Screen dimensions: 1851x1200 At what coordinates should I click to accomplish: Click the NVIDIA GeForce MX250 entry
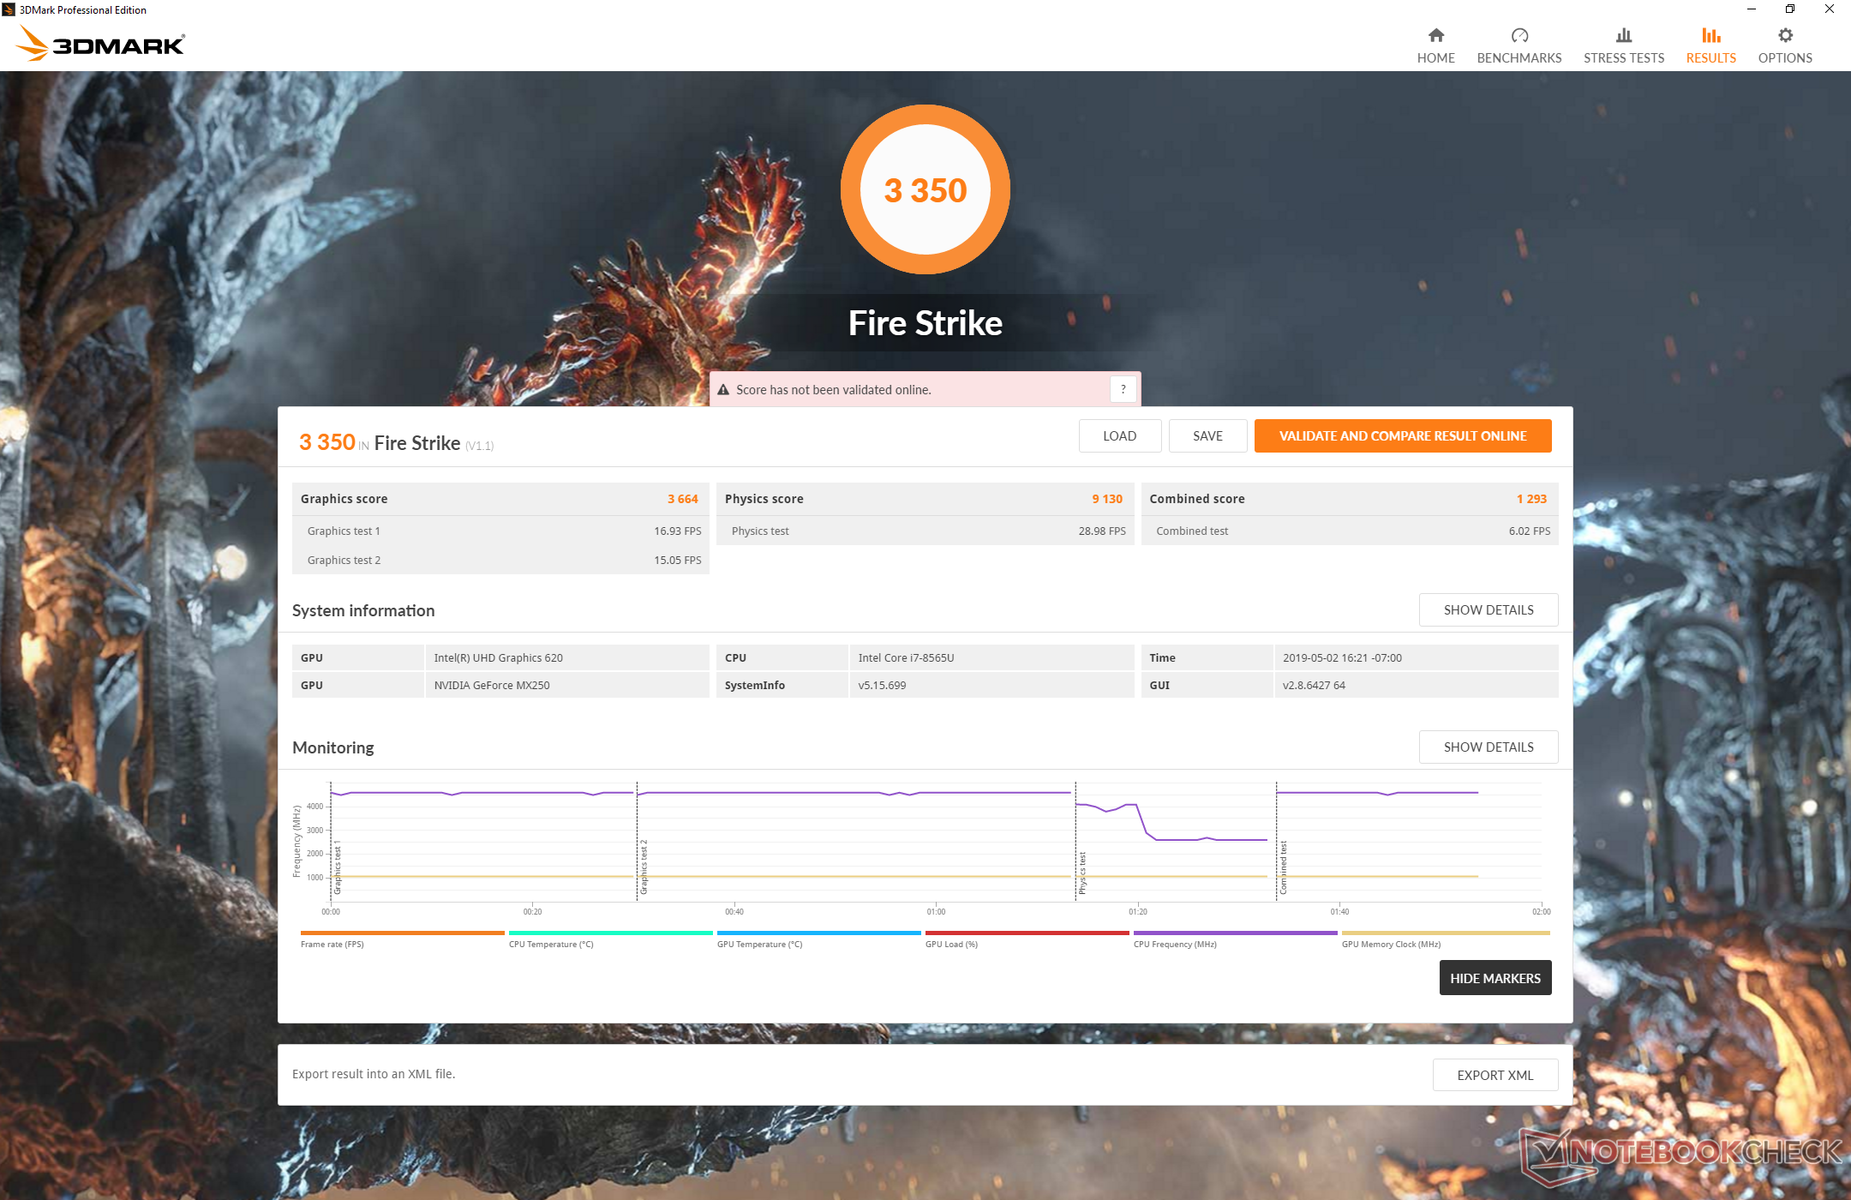pyautogui.click(x=492, y=685)
